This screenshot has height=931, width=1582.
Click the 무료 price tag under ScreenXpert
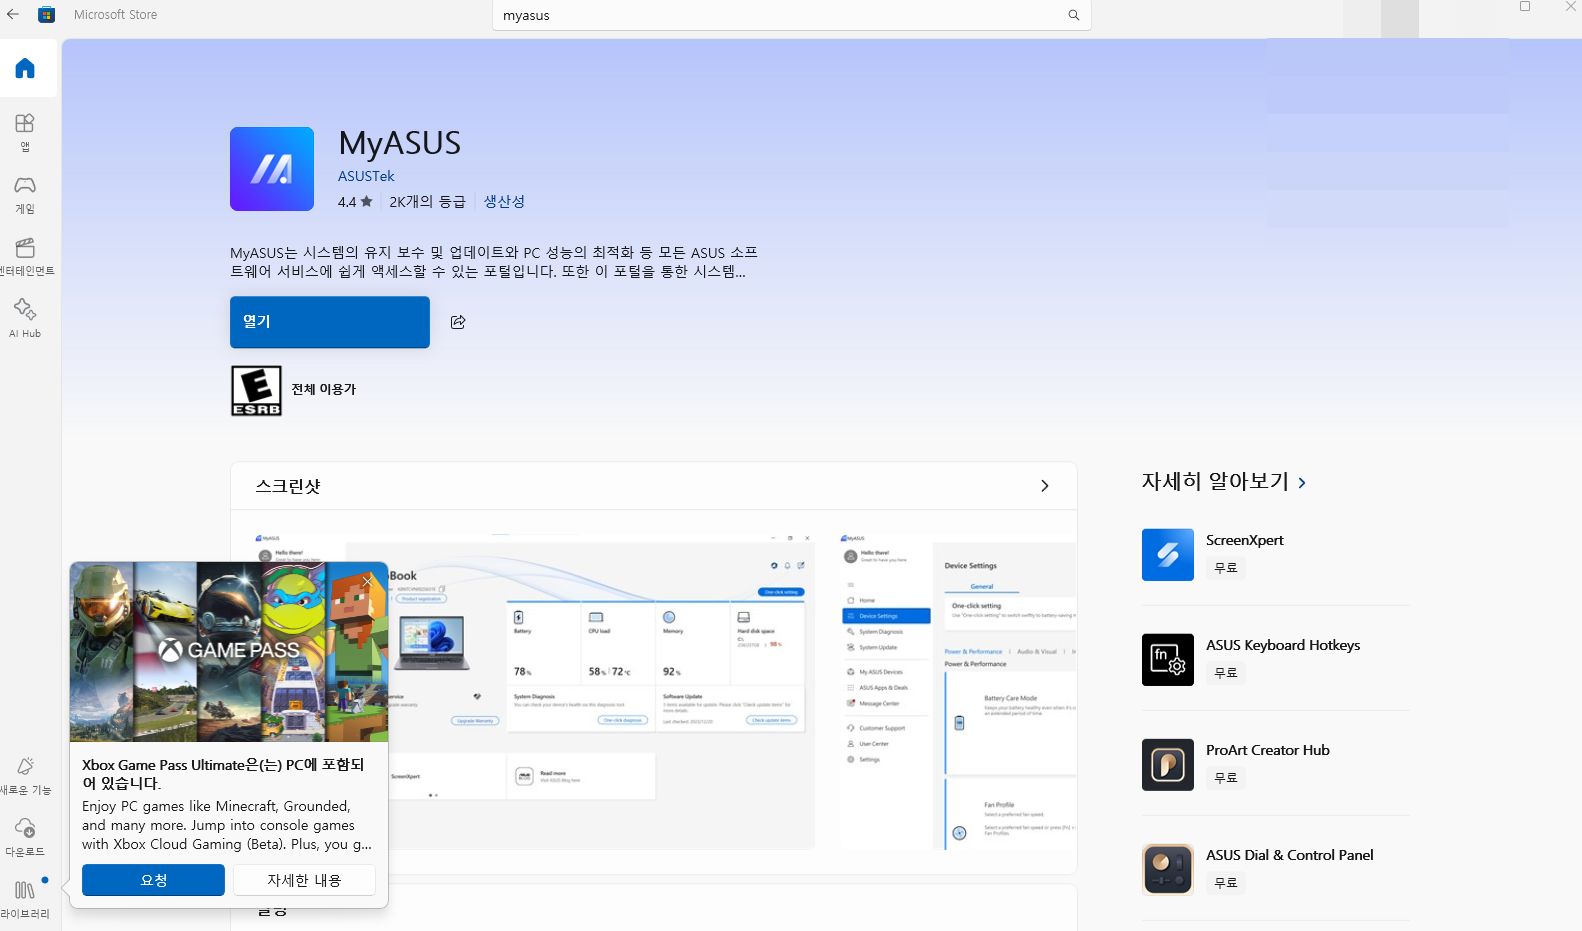[1226, 568]
